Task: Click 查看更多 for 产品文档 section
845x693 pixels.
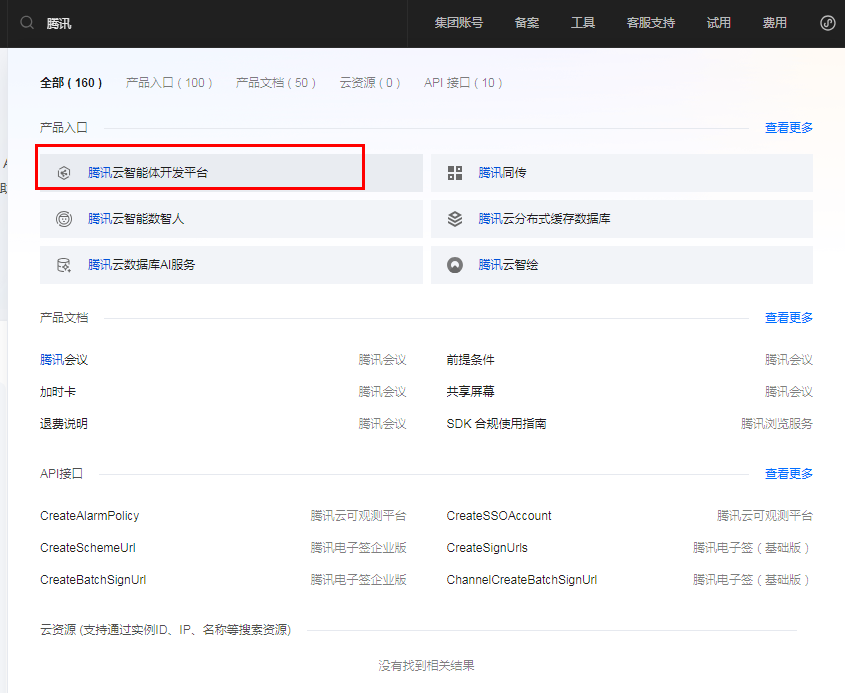Action: [788, 318]
